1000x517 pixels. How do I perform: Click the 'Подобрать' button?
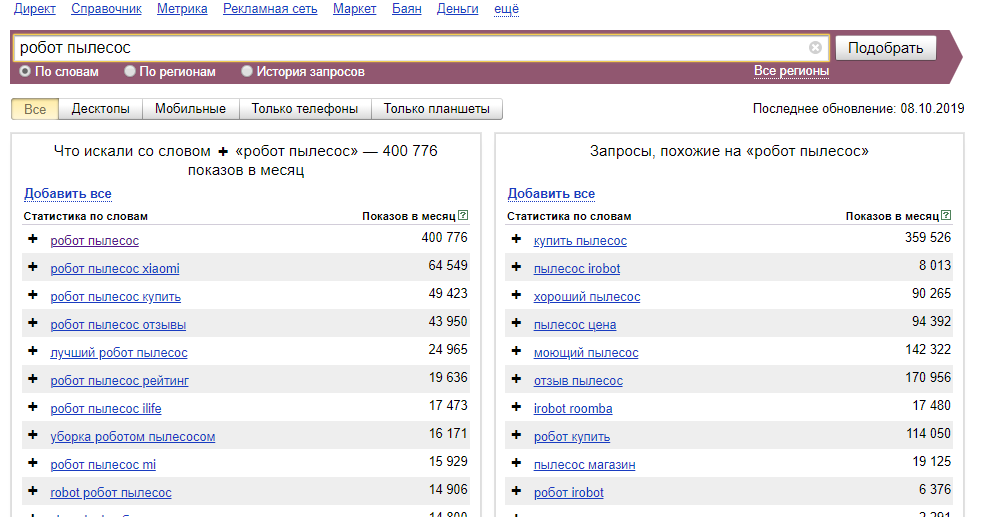click(x=886, y=48)
